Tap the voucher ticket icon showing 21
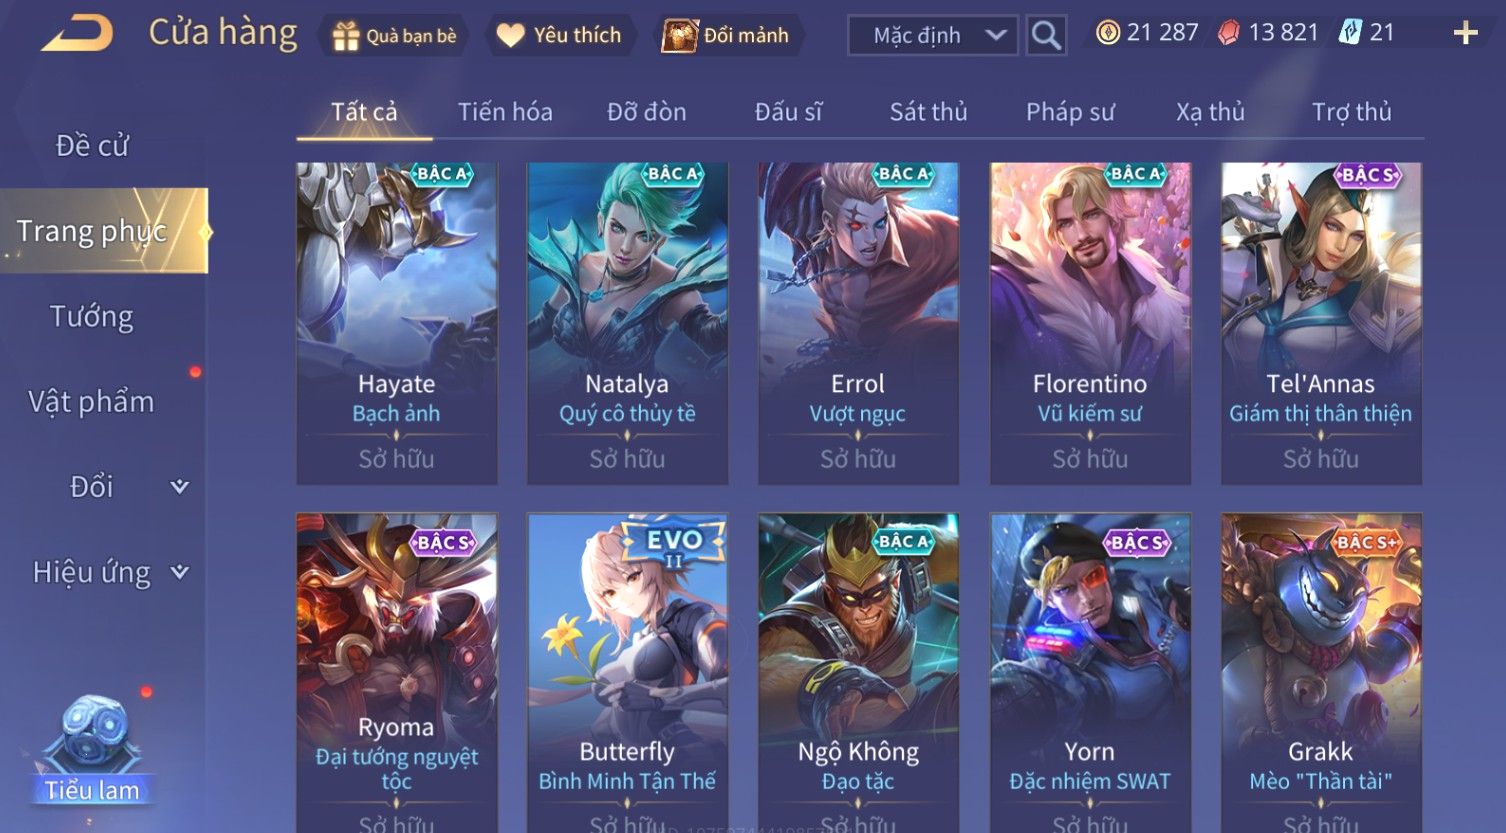 tap(1350, 33)
